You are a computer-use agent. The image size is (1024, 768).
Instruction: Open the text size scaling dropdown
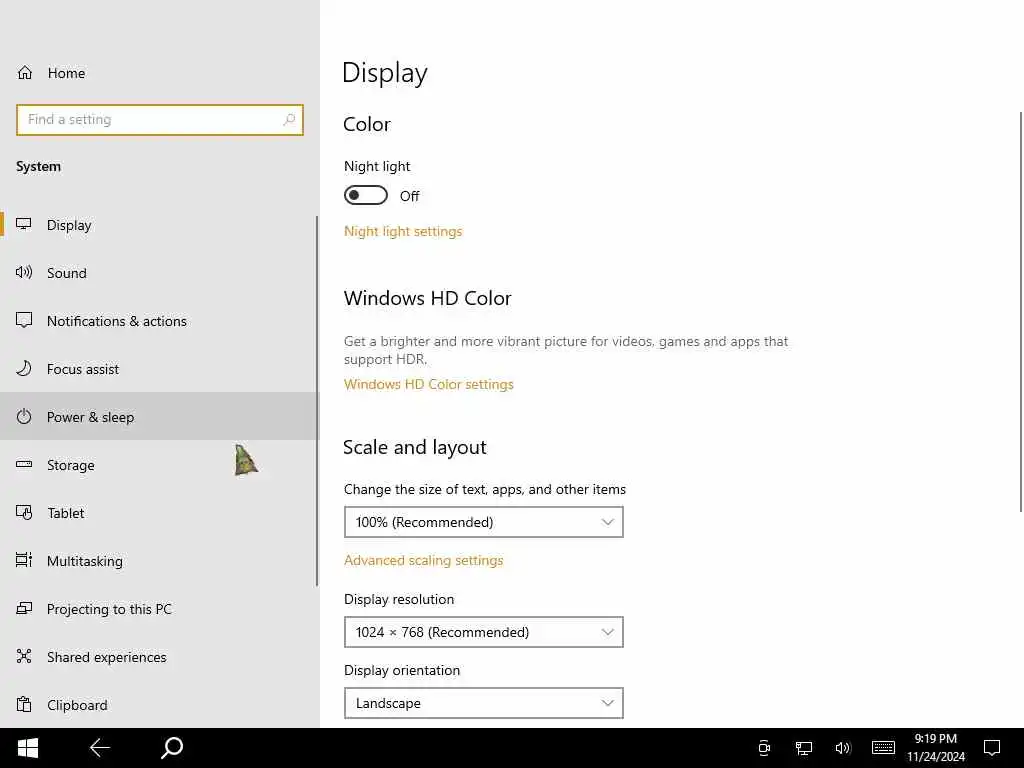click(x=484, y=522)
